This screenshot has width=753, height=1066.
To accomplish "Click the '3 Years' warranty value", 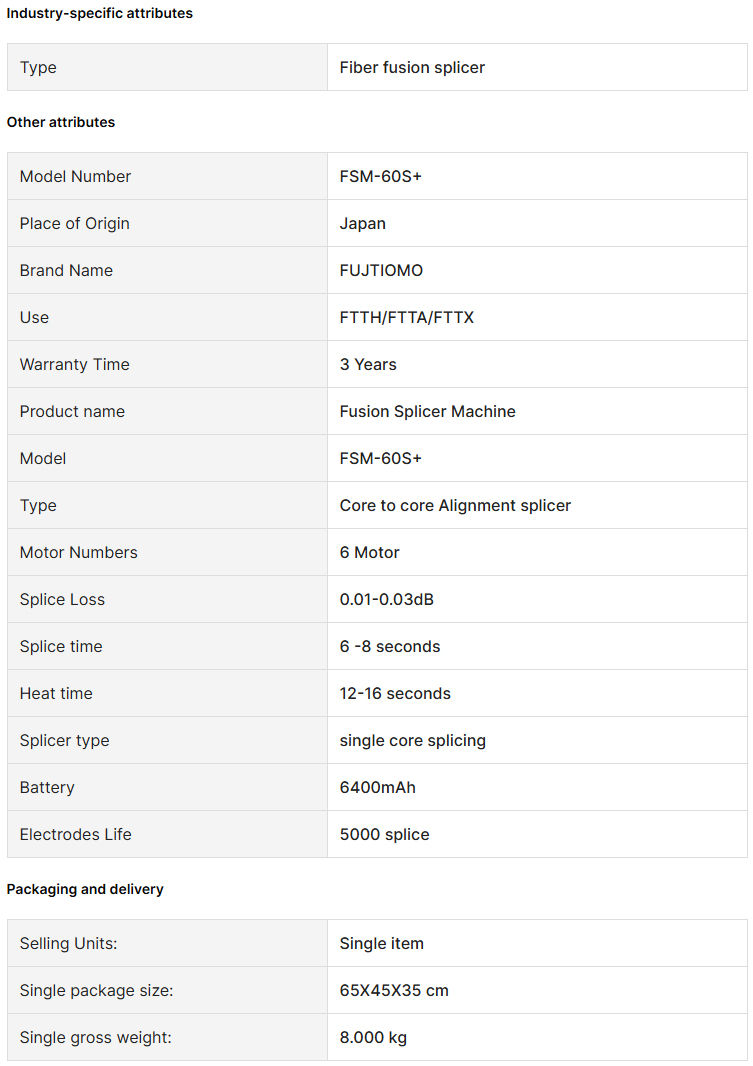I will (x=368, y=364).
